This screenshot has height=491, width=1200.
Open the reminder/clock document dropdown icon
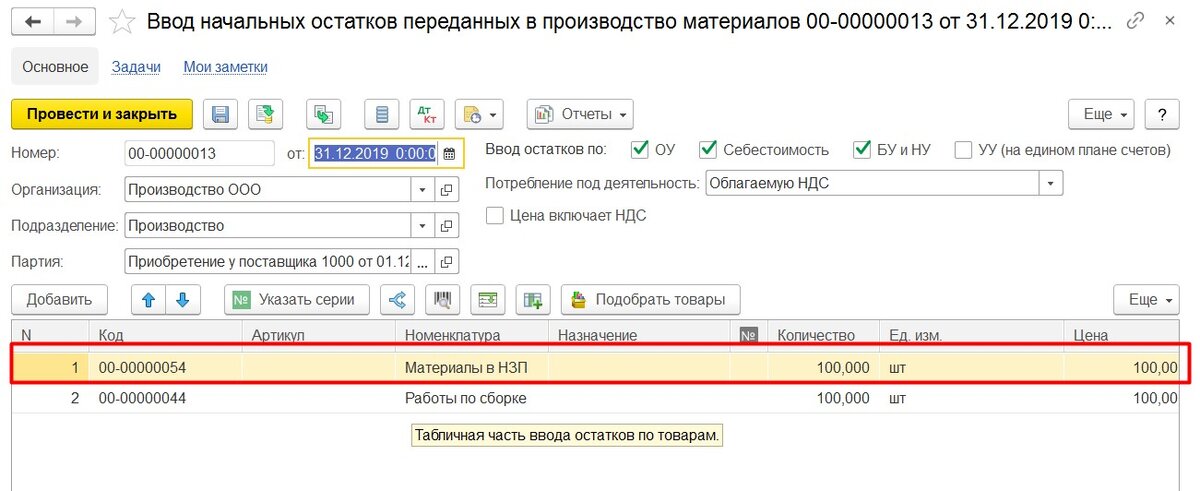(x=477, y=114)
